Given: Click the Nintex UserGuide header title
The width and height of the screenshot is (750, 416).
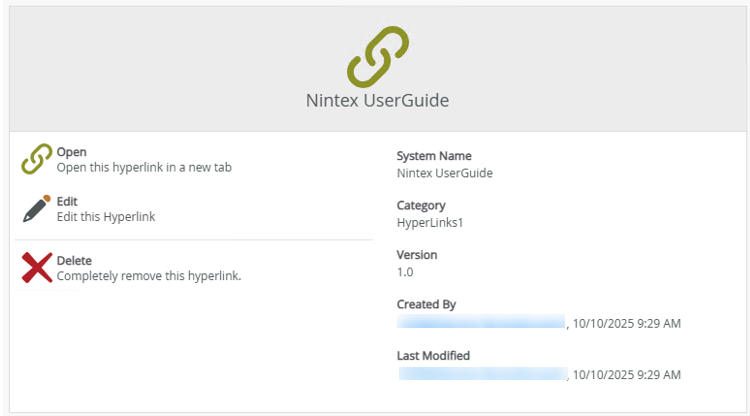Looking at the screenshot, I should point(378,101).
